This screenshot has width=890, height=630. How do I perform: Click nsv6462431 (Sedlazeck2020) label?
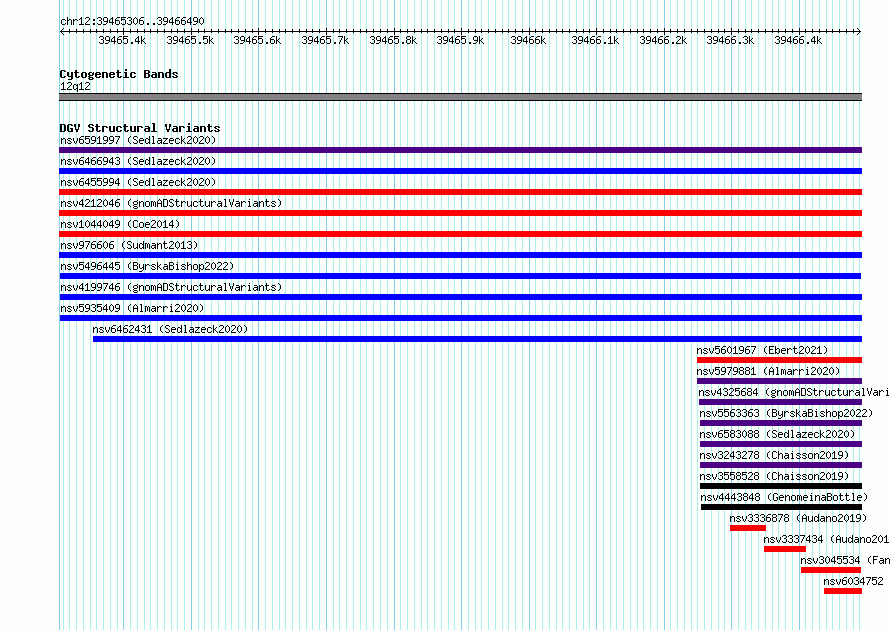click(x=170, y=329)
